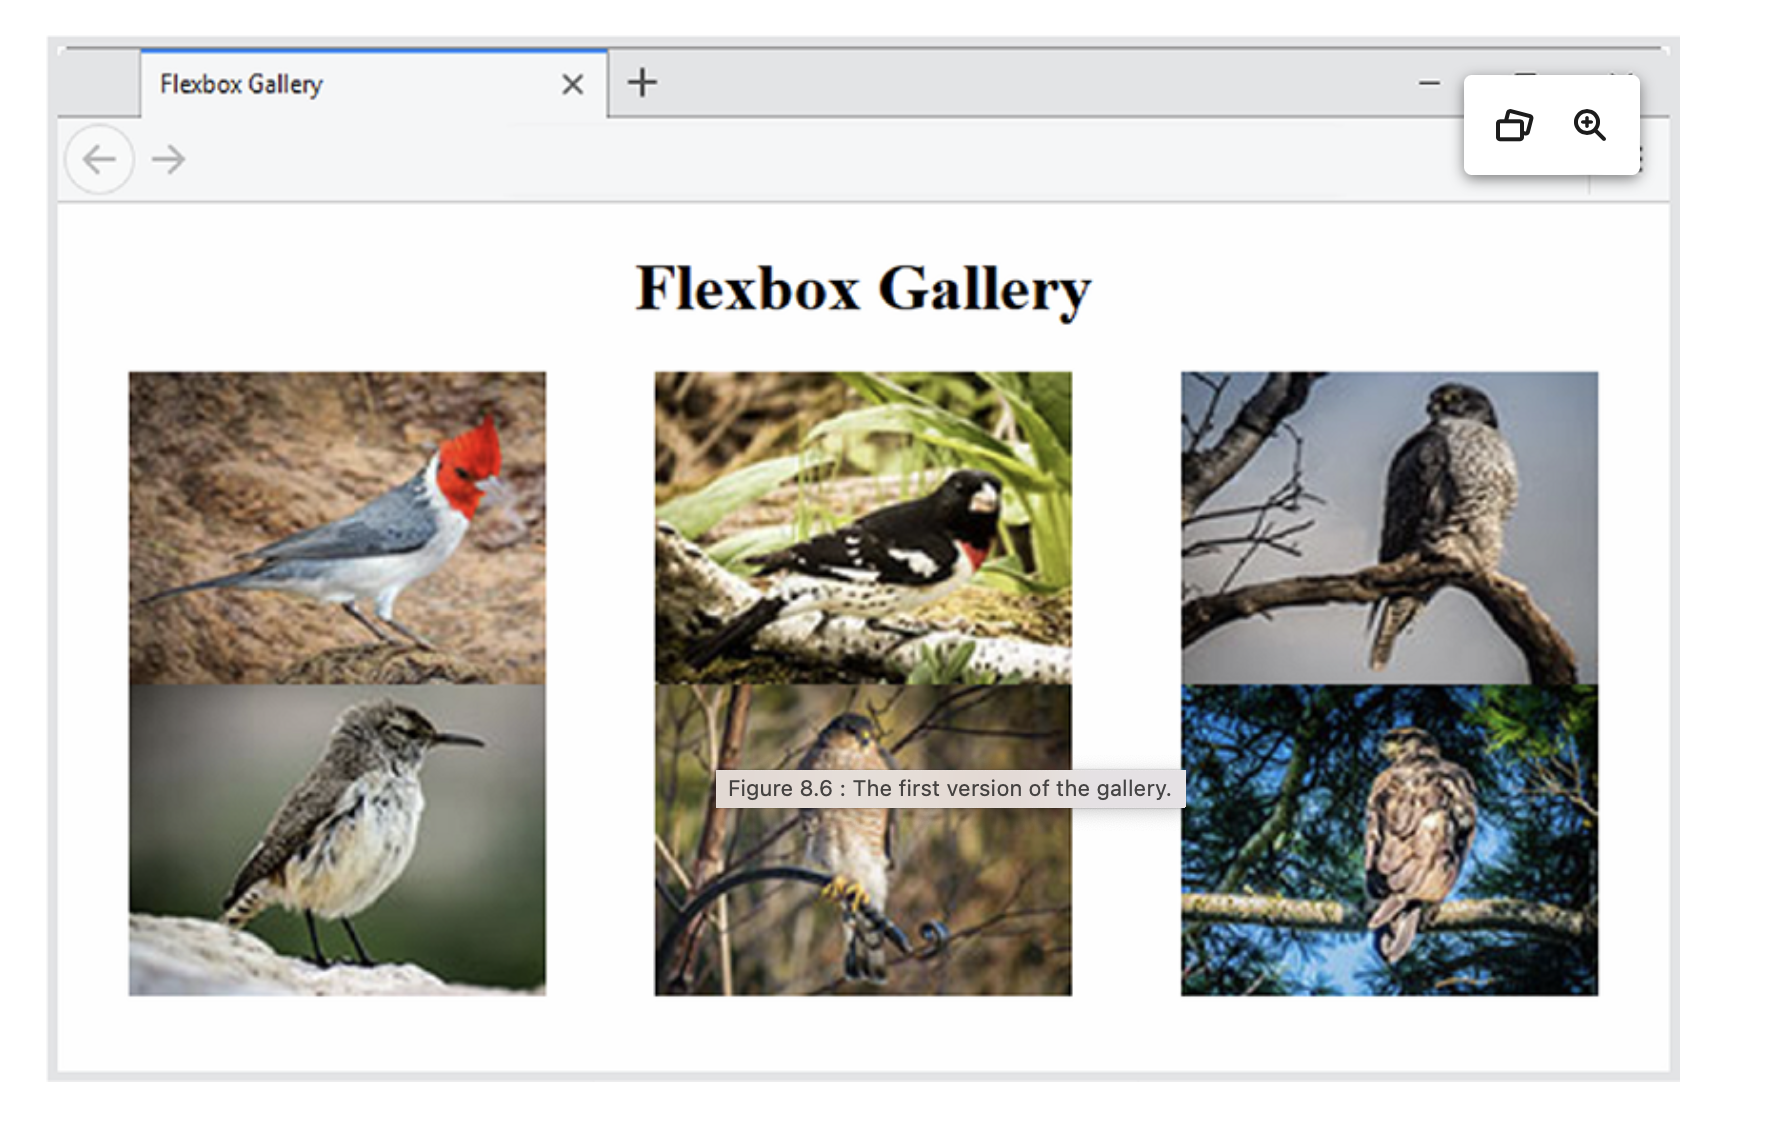Viewport: 1766px width, 1122px height.
Task: Click the back navigation arrow
Action: (99, 159)
